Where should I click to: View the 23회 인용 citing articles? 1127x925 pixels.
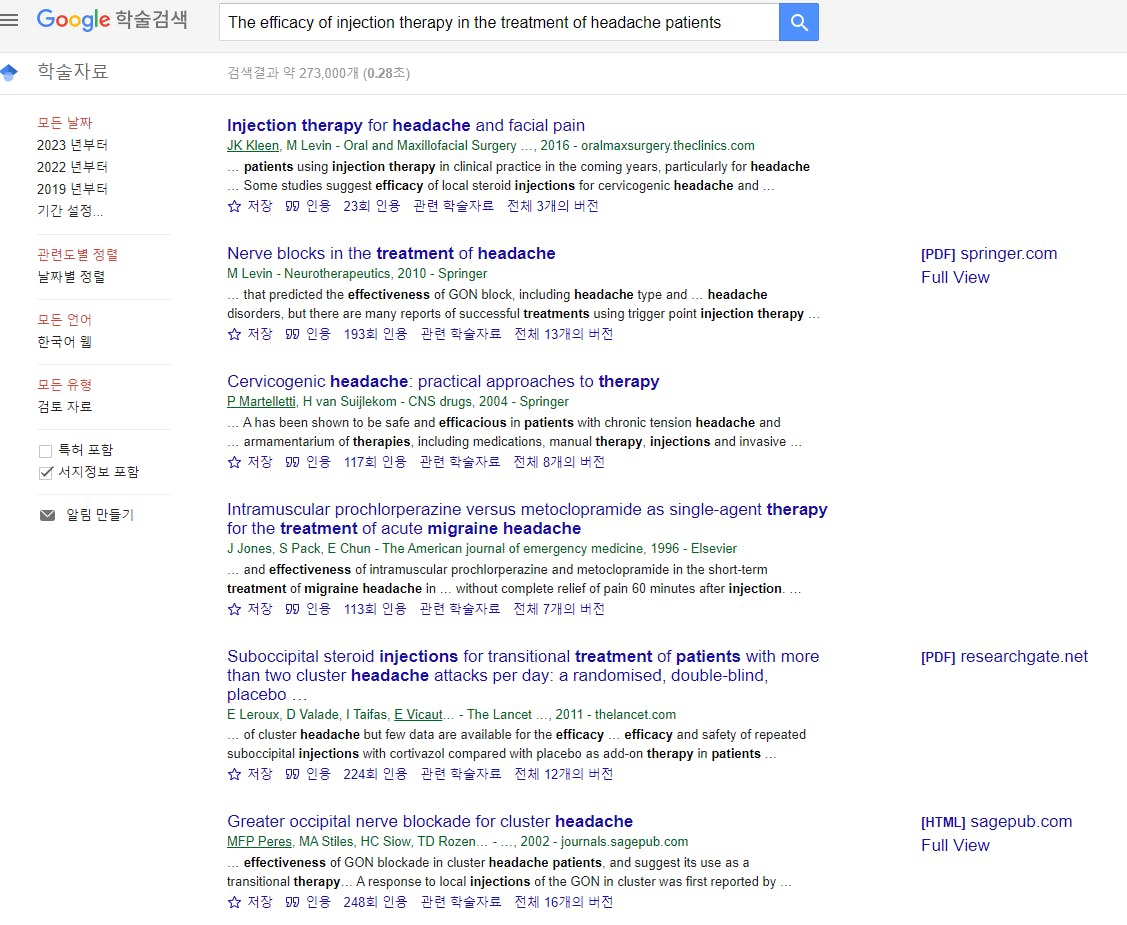tap(372, 206)
